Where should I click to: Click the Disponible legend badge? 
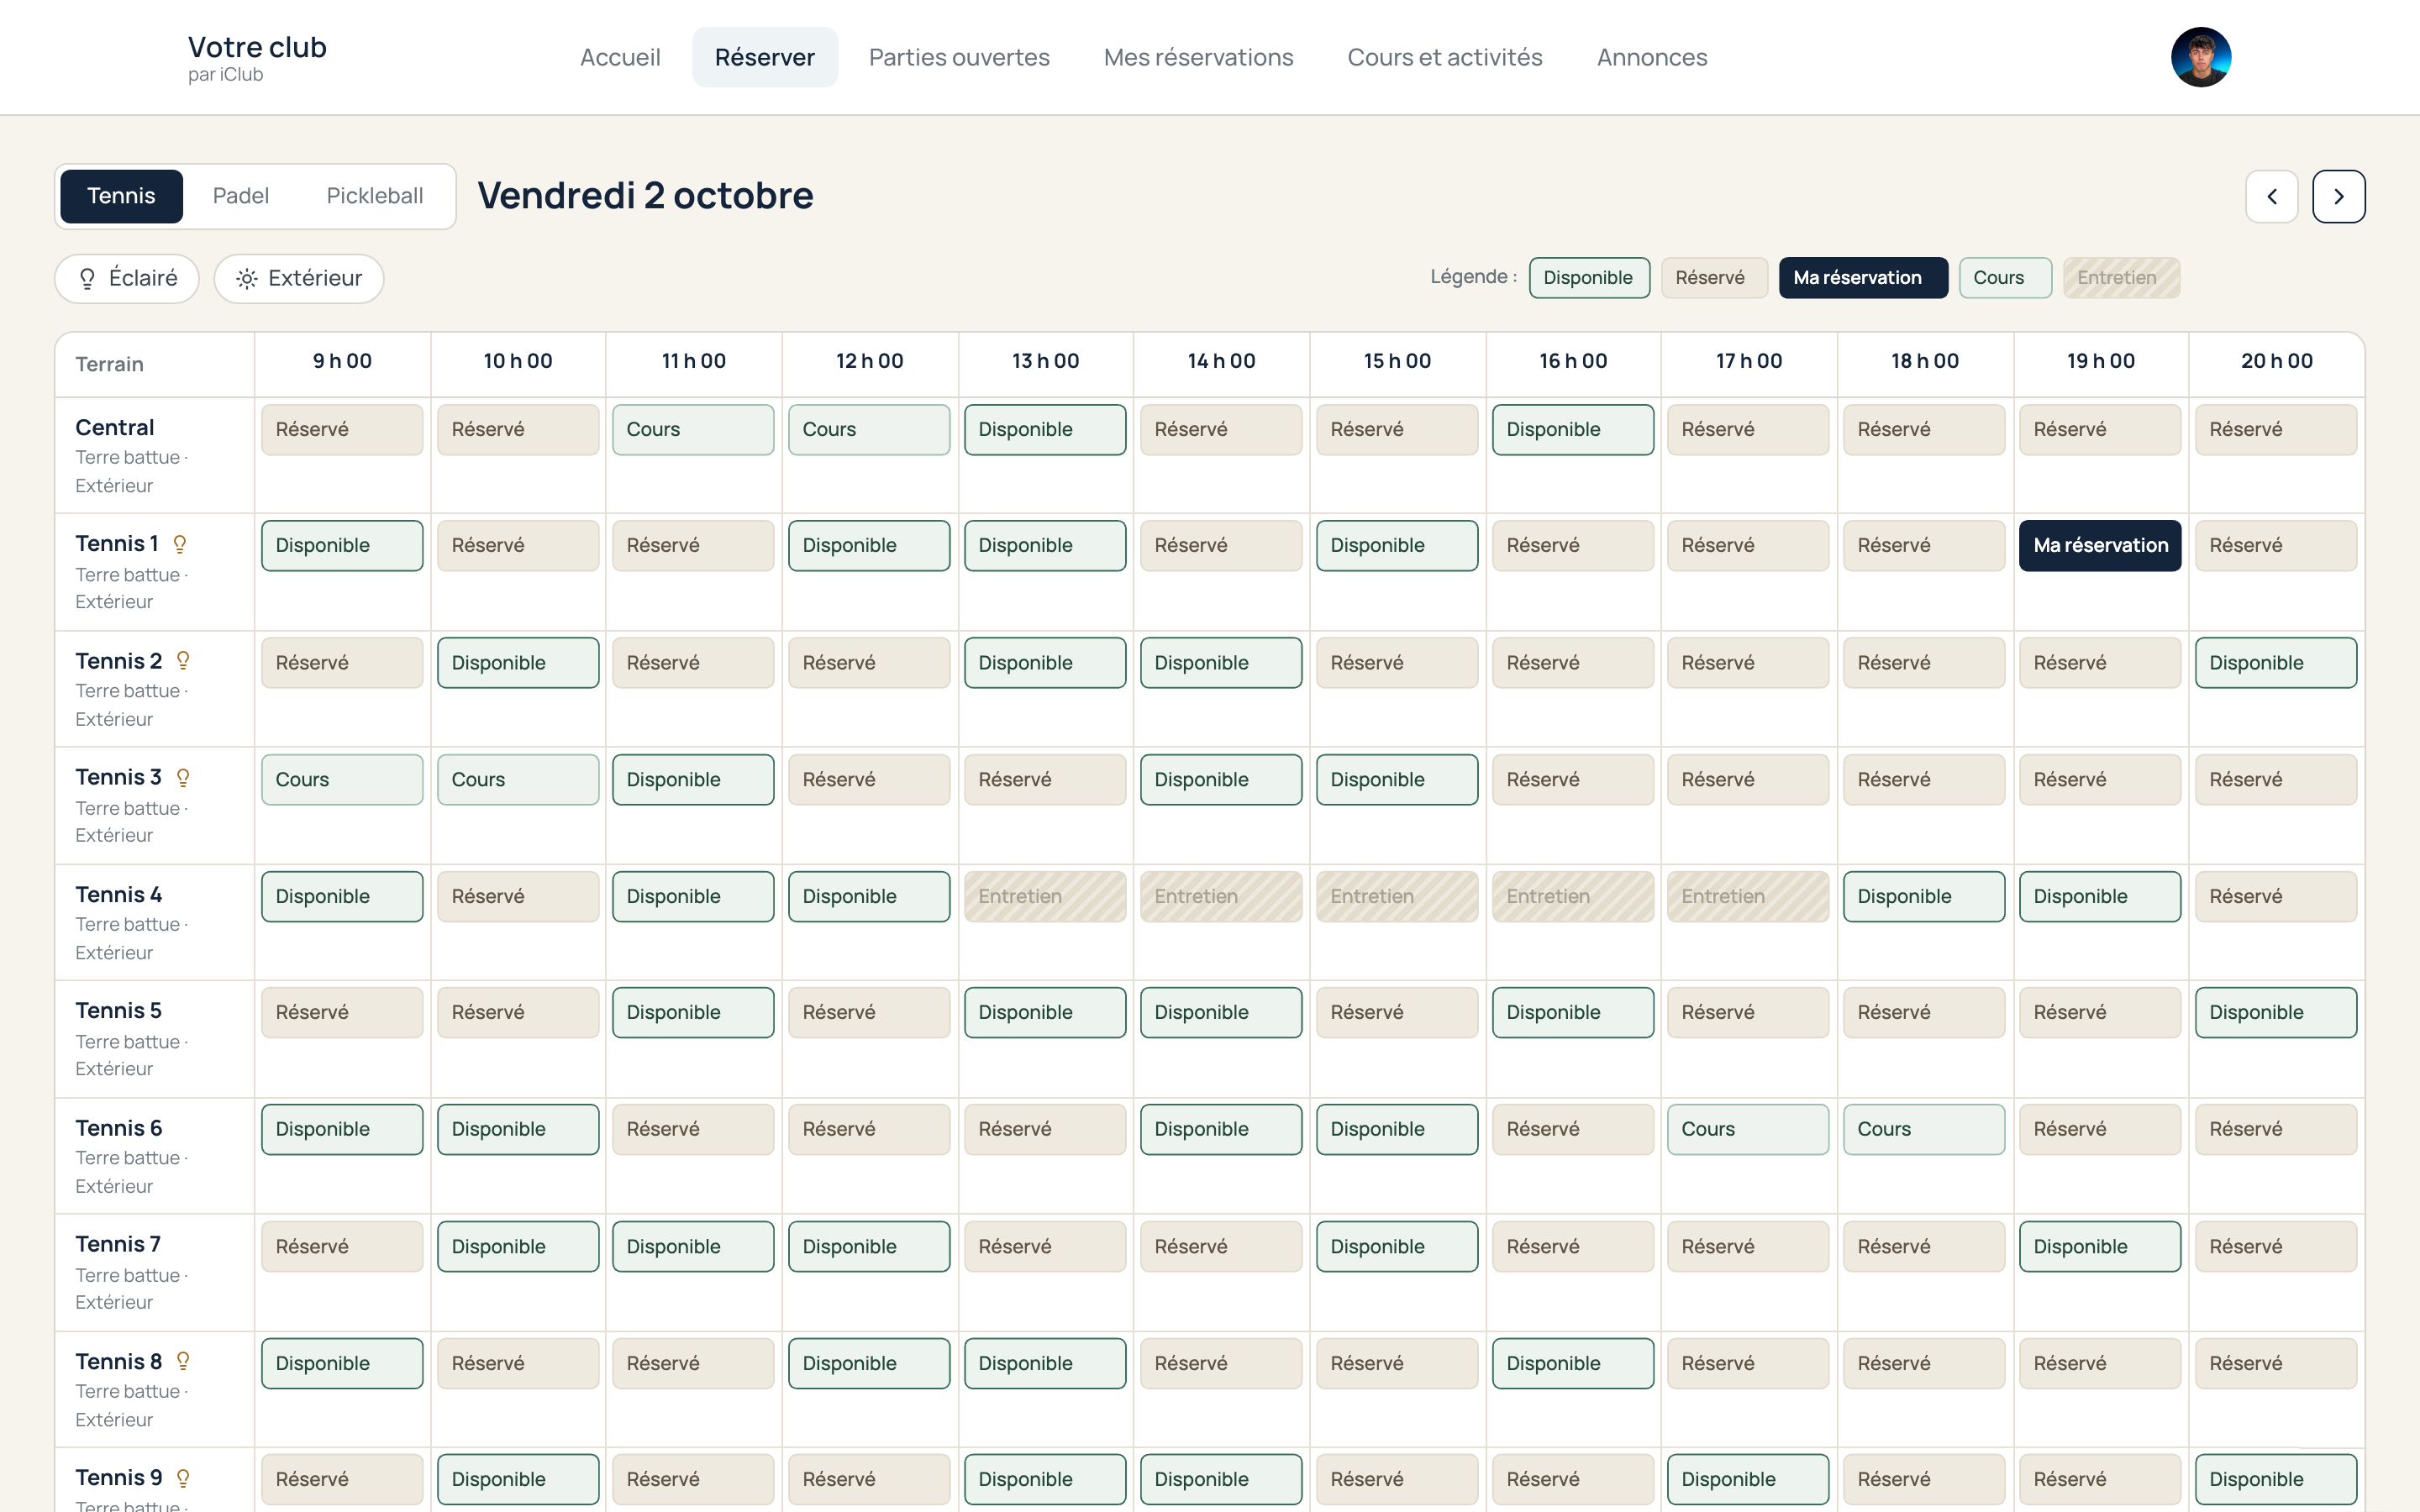coord(1589,278)
